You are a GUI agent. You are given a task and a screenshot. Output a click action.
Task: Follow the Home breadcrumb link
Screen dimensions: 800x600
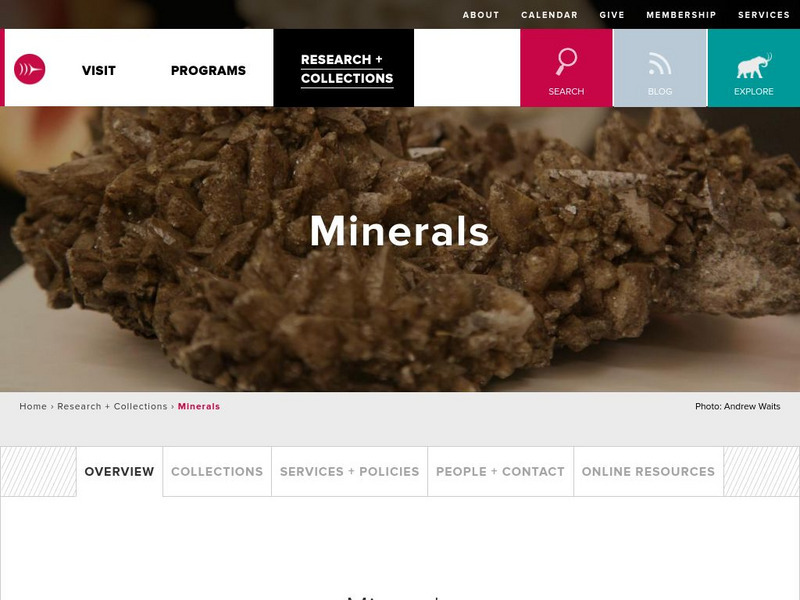click(x=33, y=406)
